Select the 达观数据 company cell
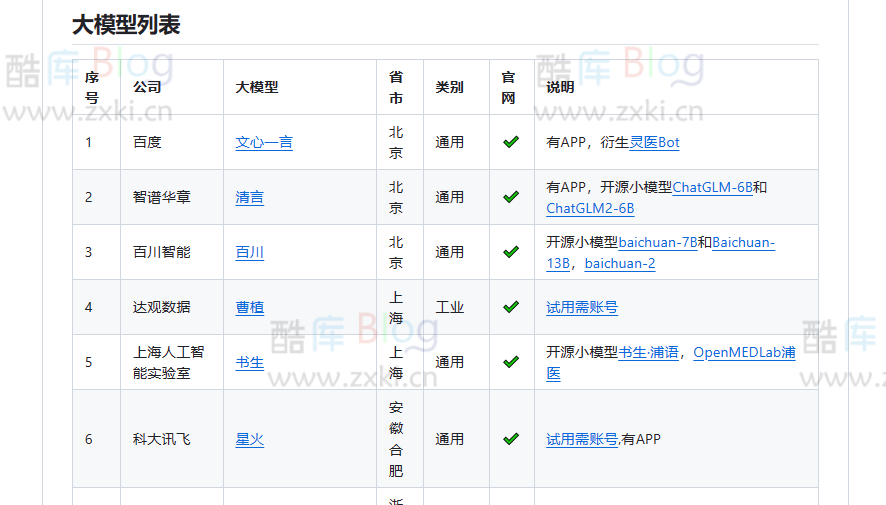 (x=172, y=307)
